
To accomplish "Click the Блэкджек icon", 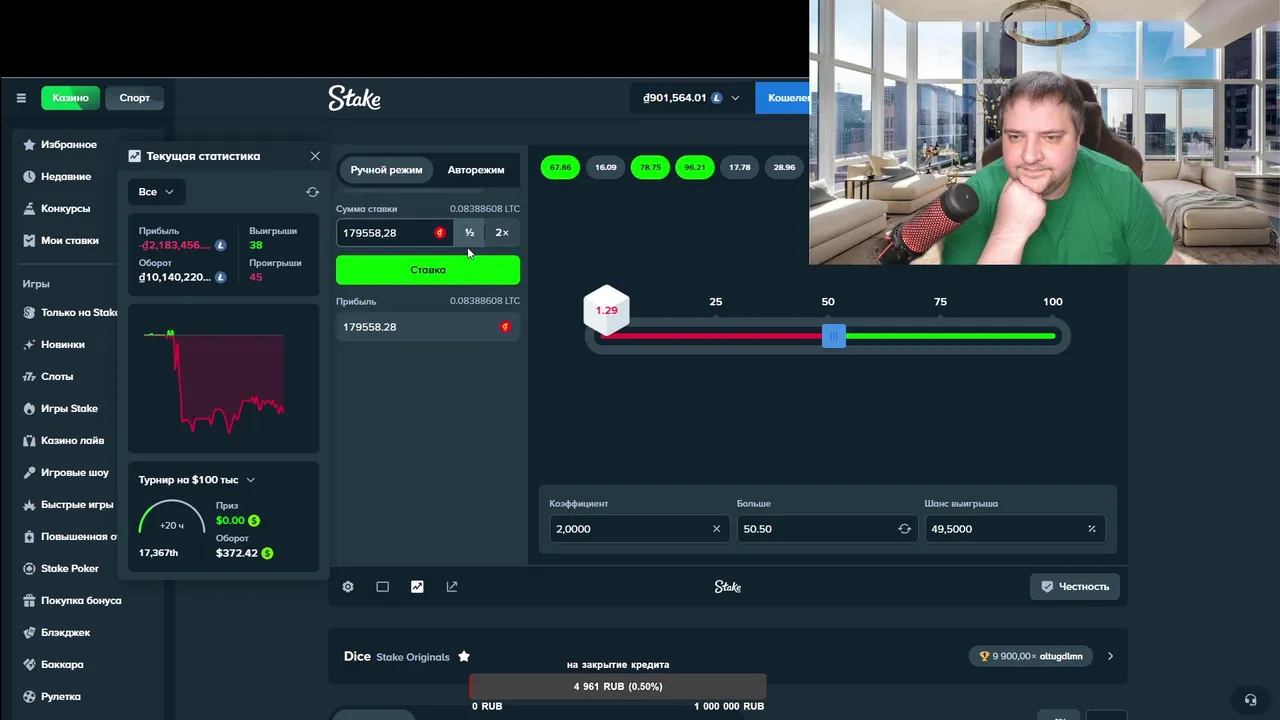I will [29, 633].
